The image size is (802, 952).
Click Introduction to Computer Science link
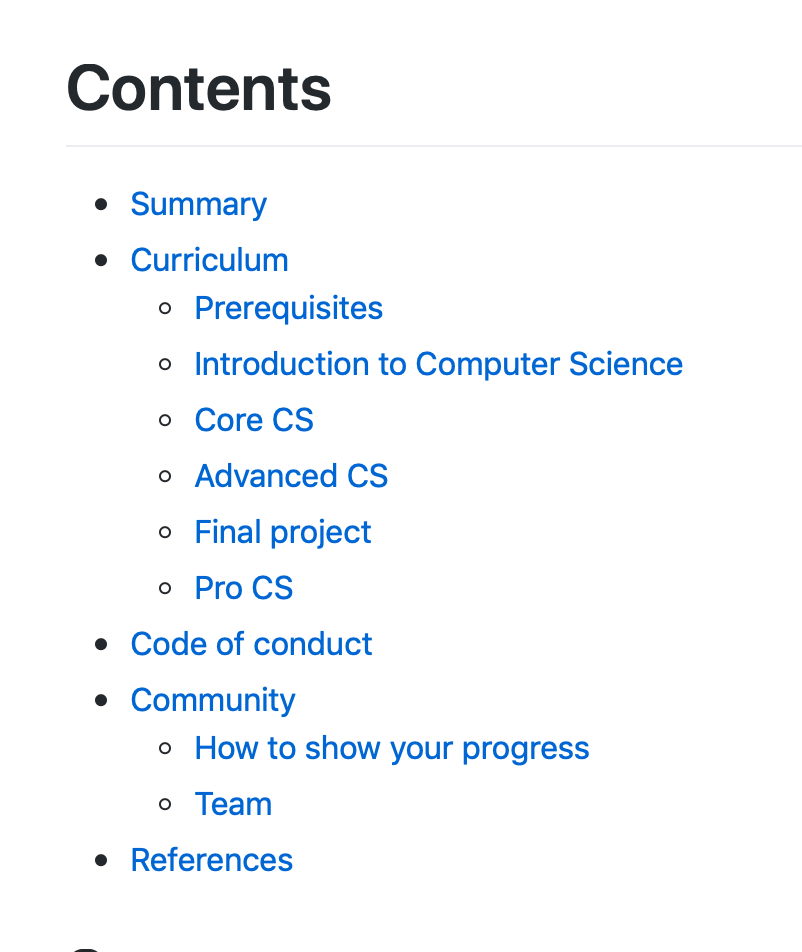click(438, 364)
